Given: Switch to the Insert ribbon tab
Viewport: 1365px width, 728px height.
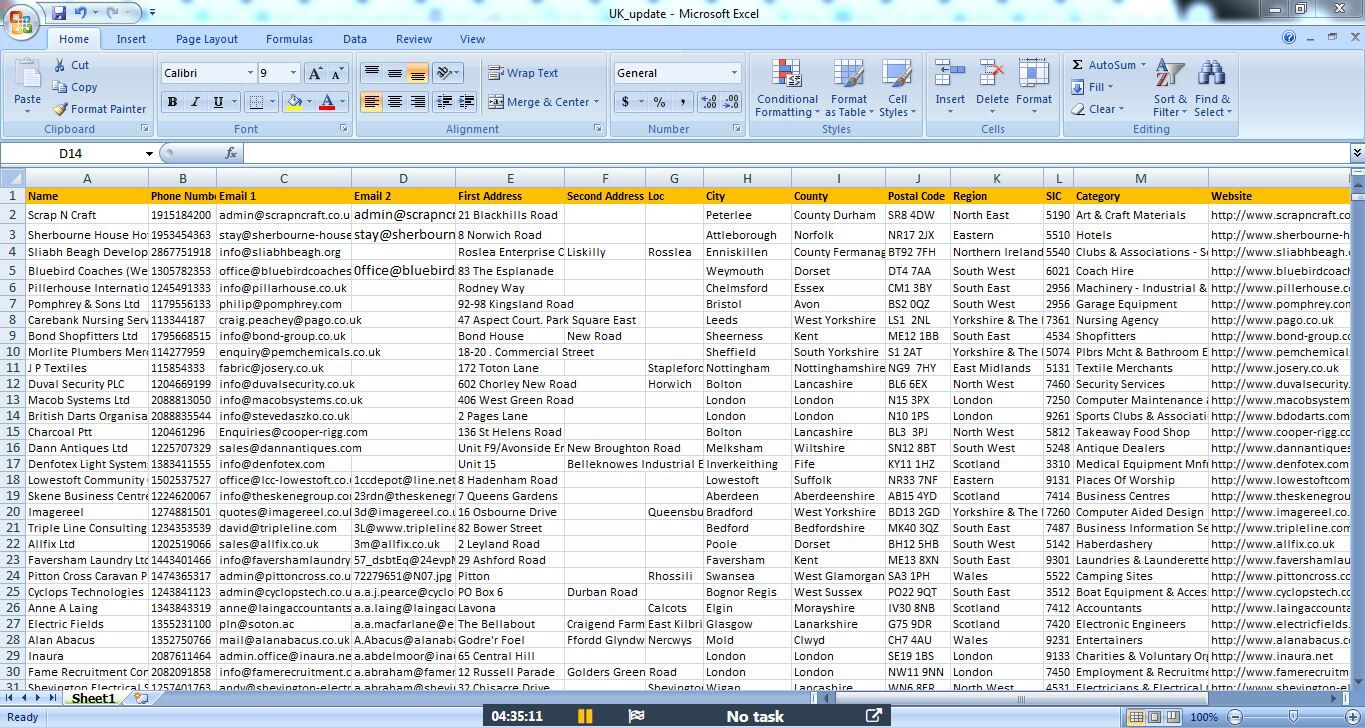Looking at the screenshot, I should (131, 39).
